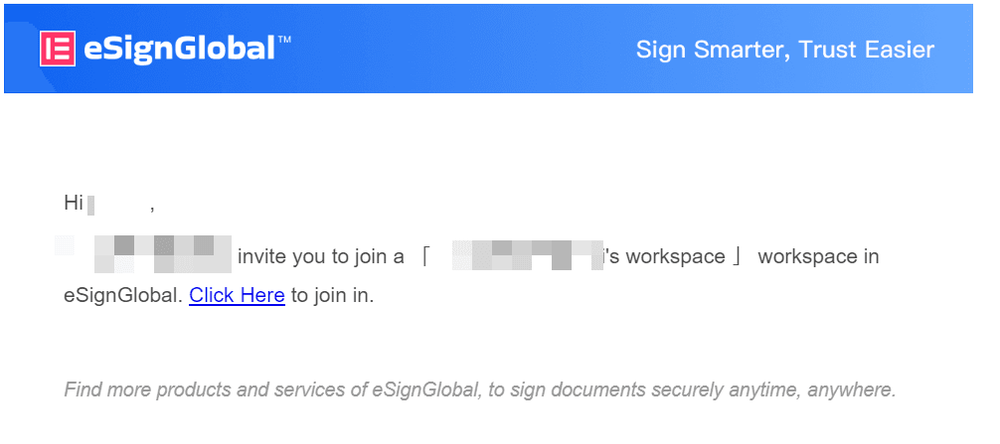Click the trademark symbol beside eSignGlobal
1000x444 pixels.
pyautogui.click(x=284, y=40)
